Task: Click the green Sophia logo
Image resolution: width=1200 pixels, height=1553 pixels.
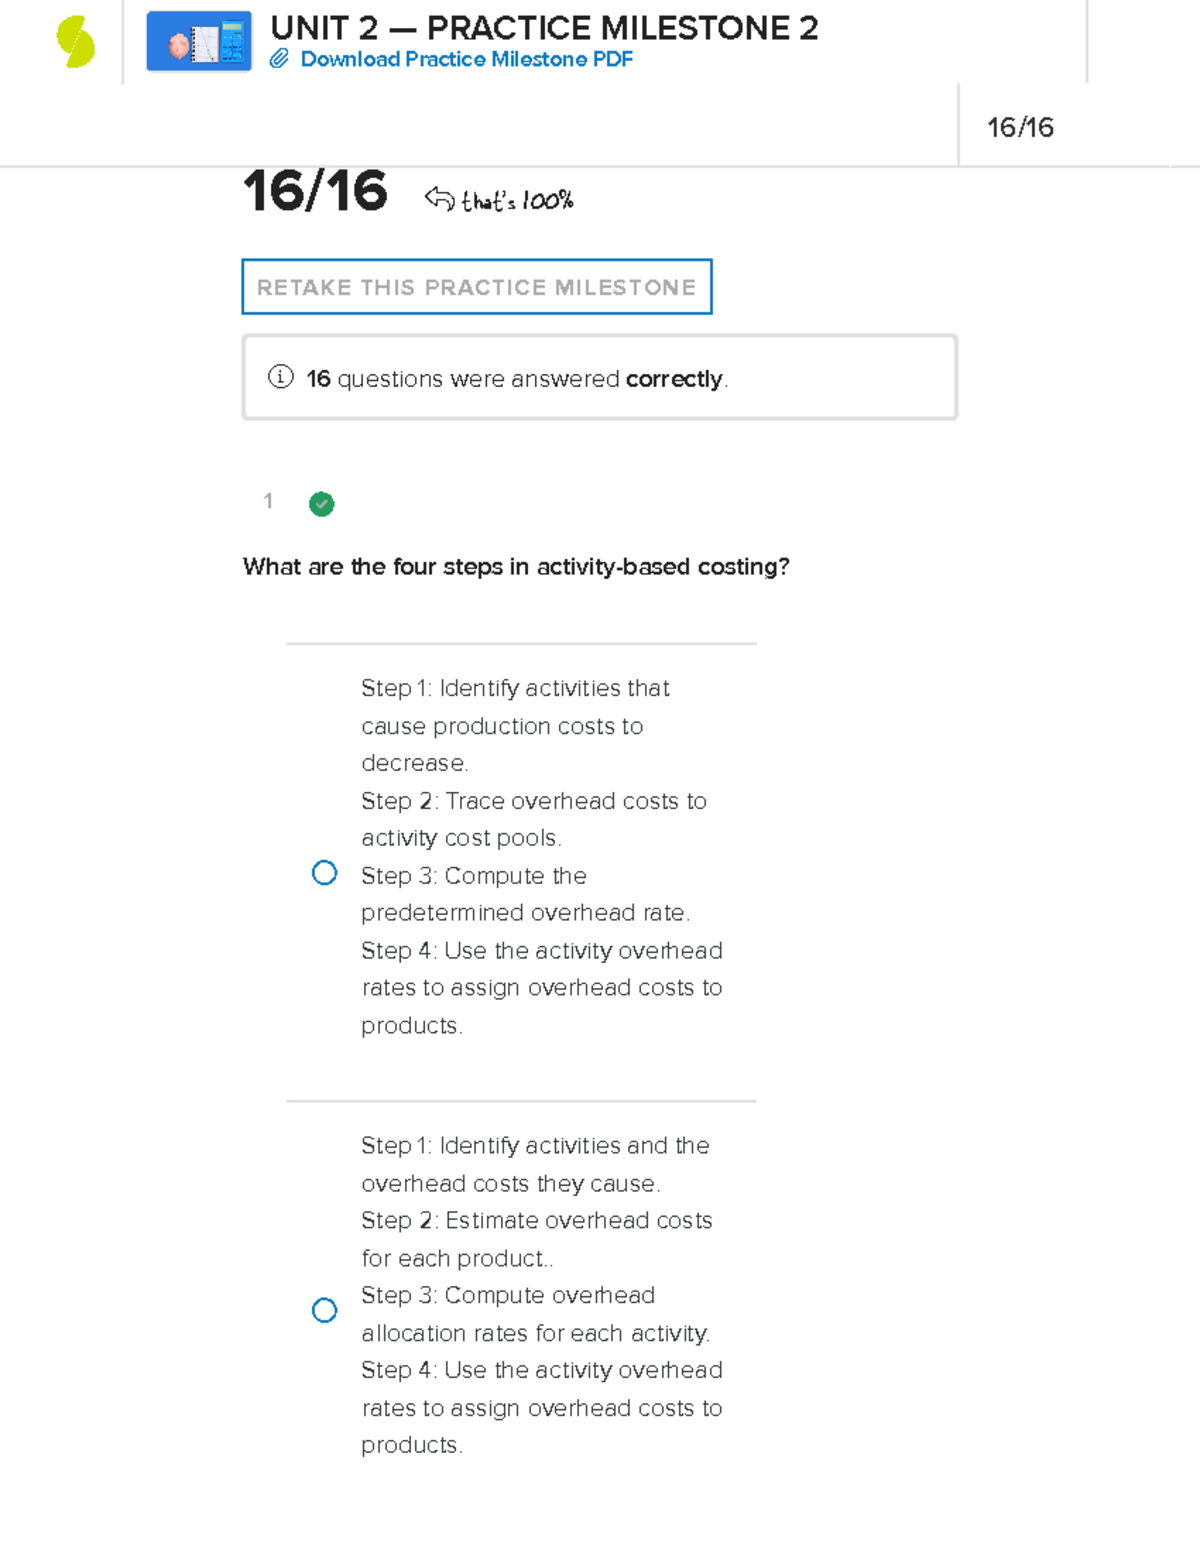Action: pos(75,43)
